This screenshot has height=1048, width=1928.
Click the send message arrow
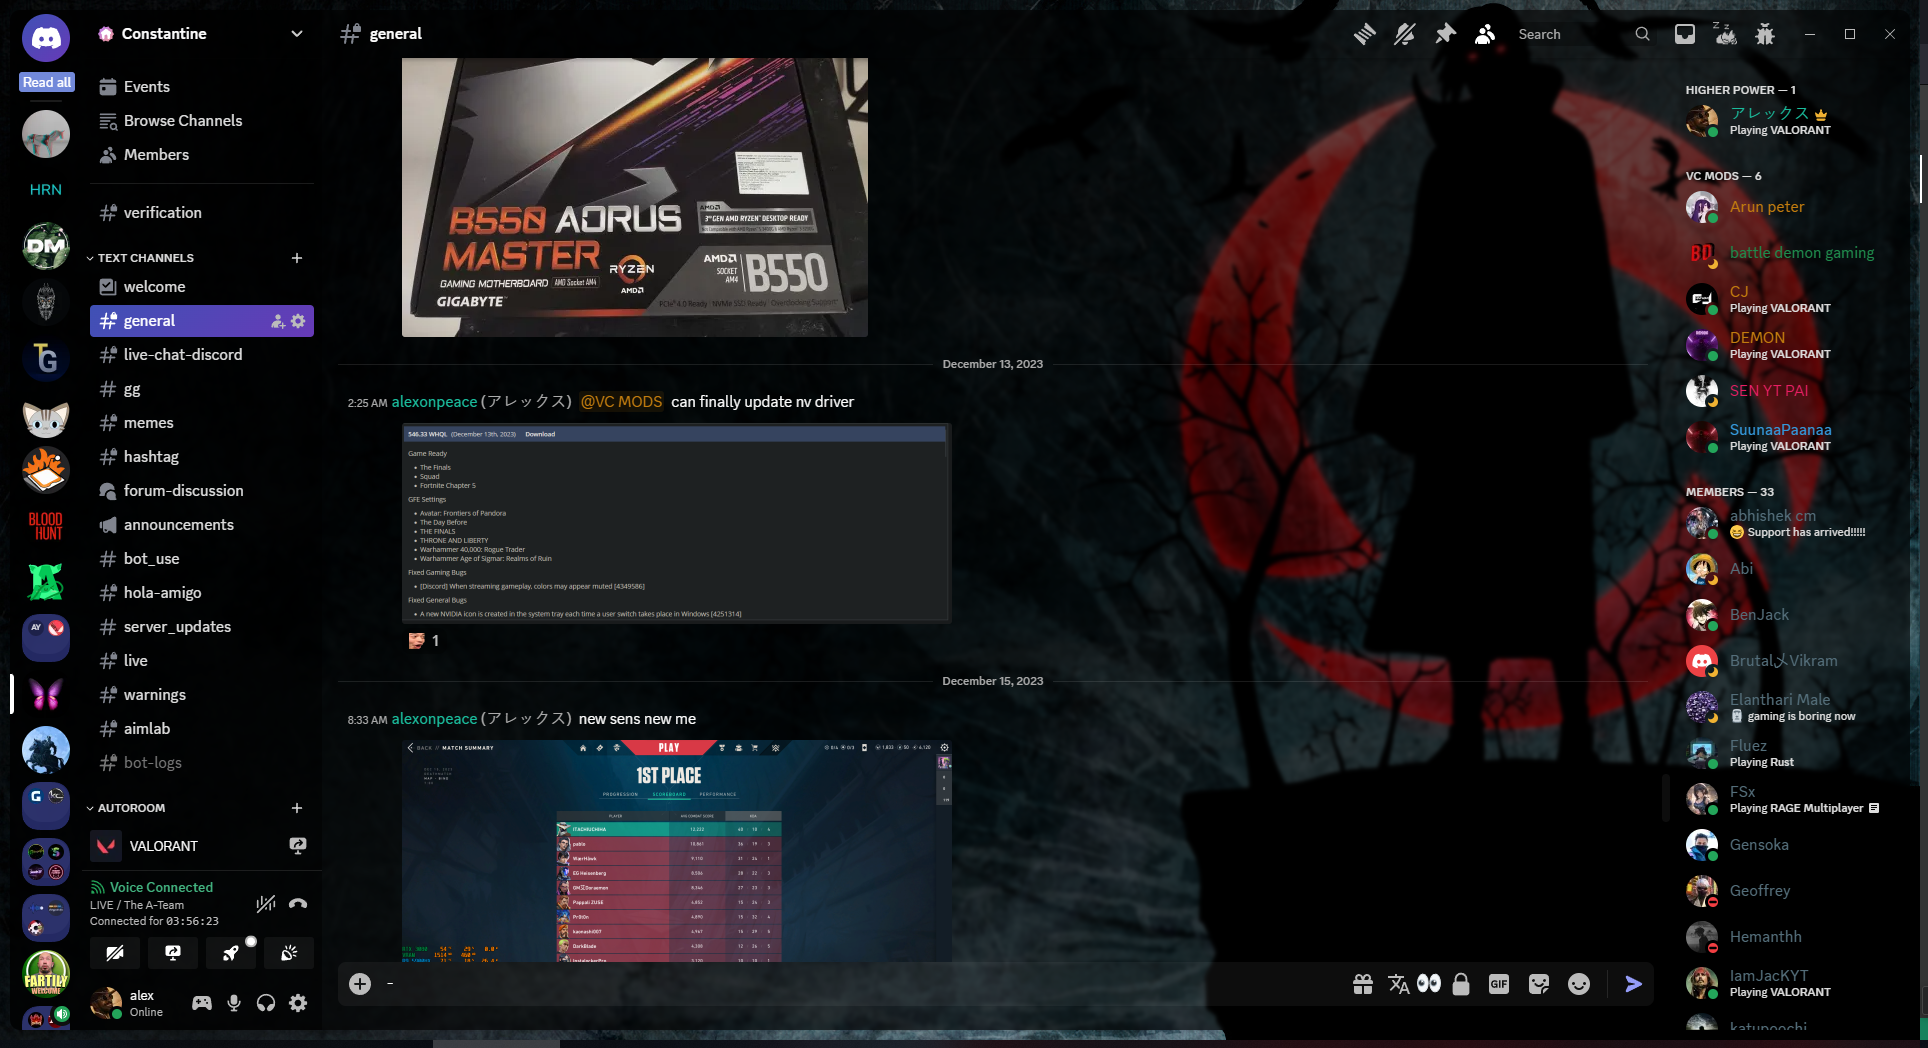pos(1633,984)
